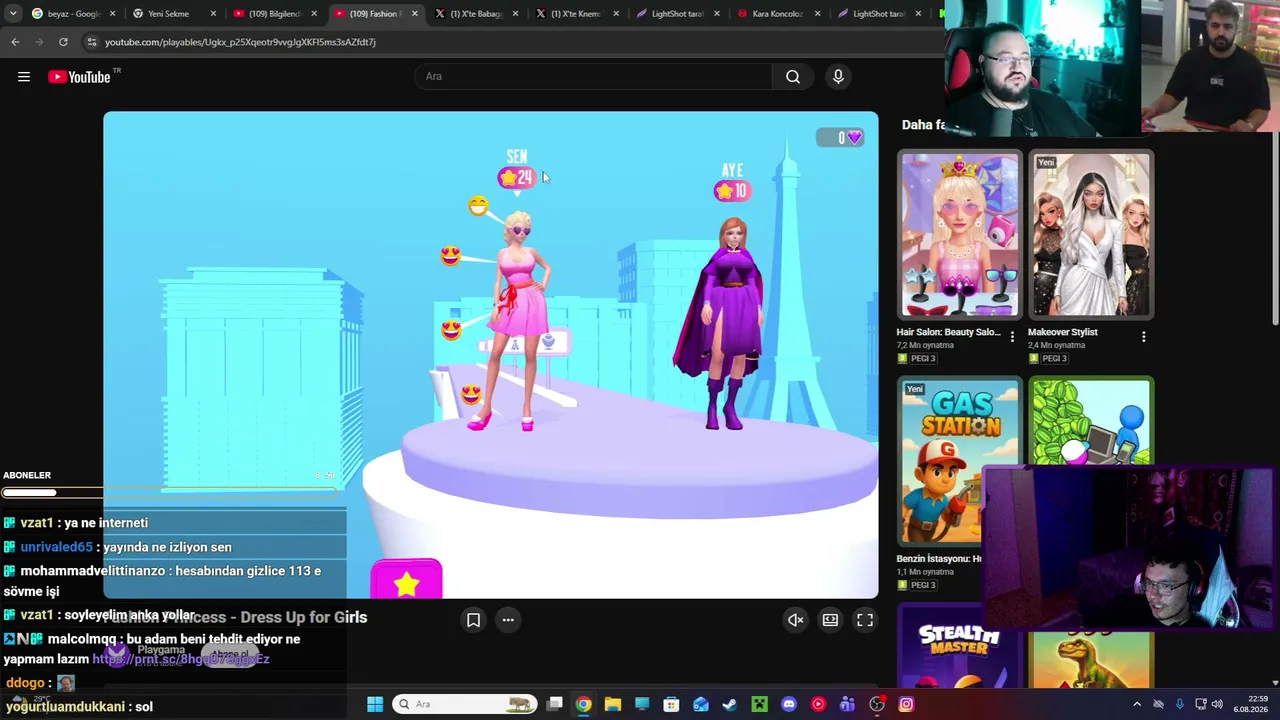Reload the page with refresh button
This screenshot has width=1280, height=720.
pos(63,42)
